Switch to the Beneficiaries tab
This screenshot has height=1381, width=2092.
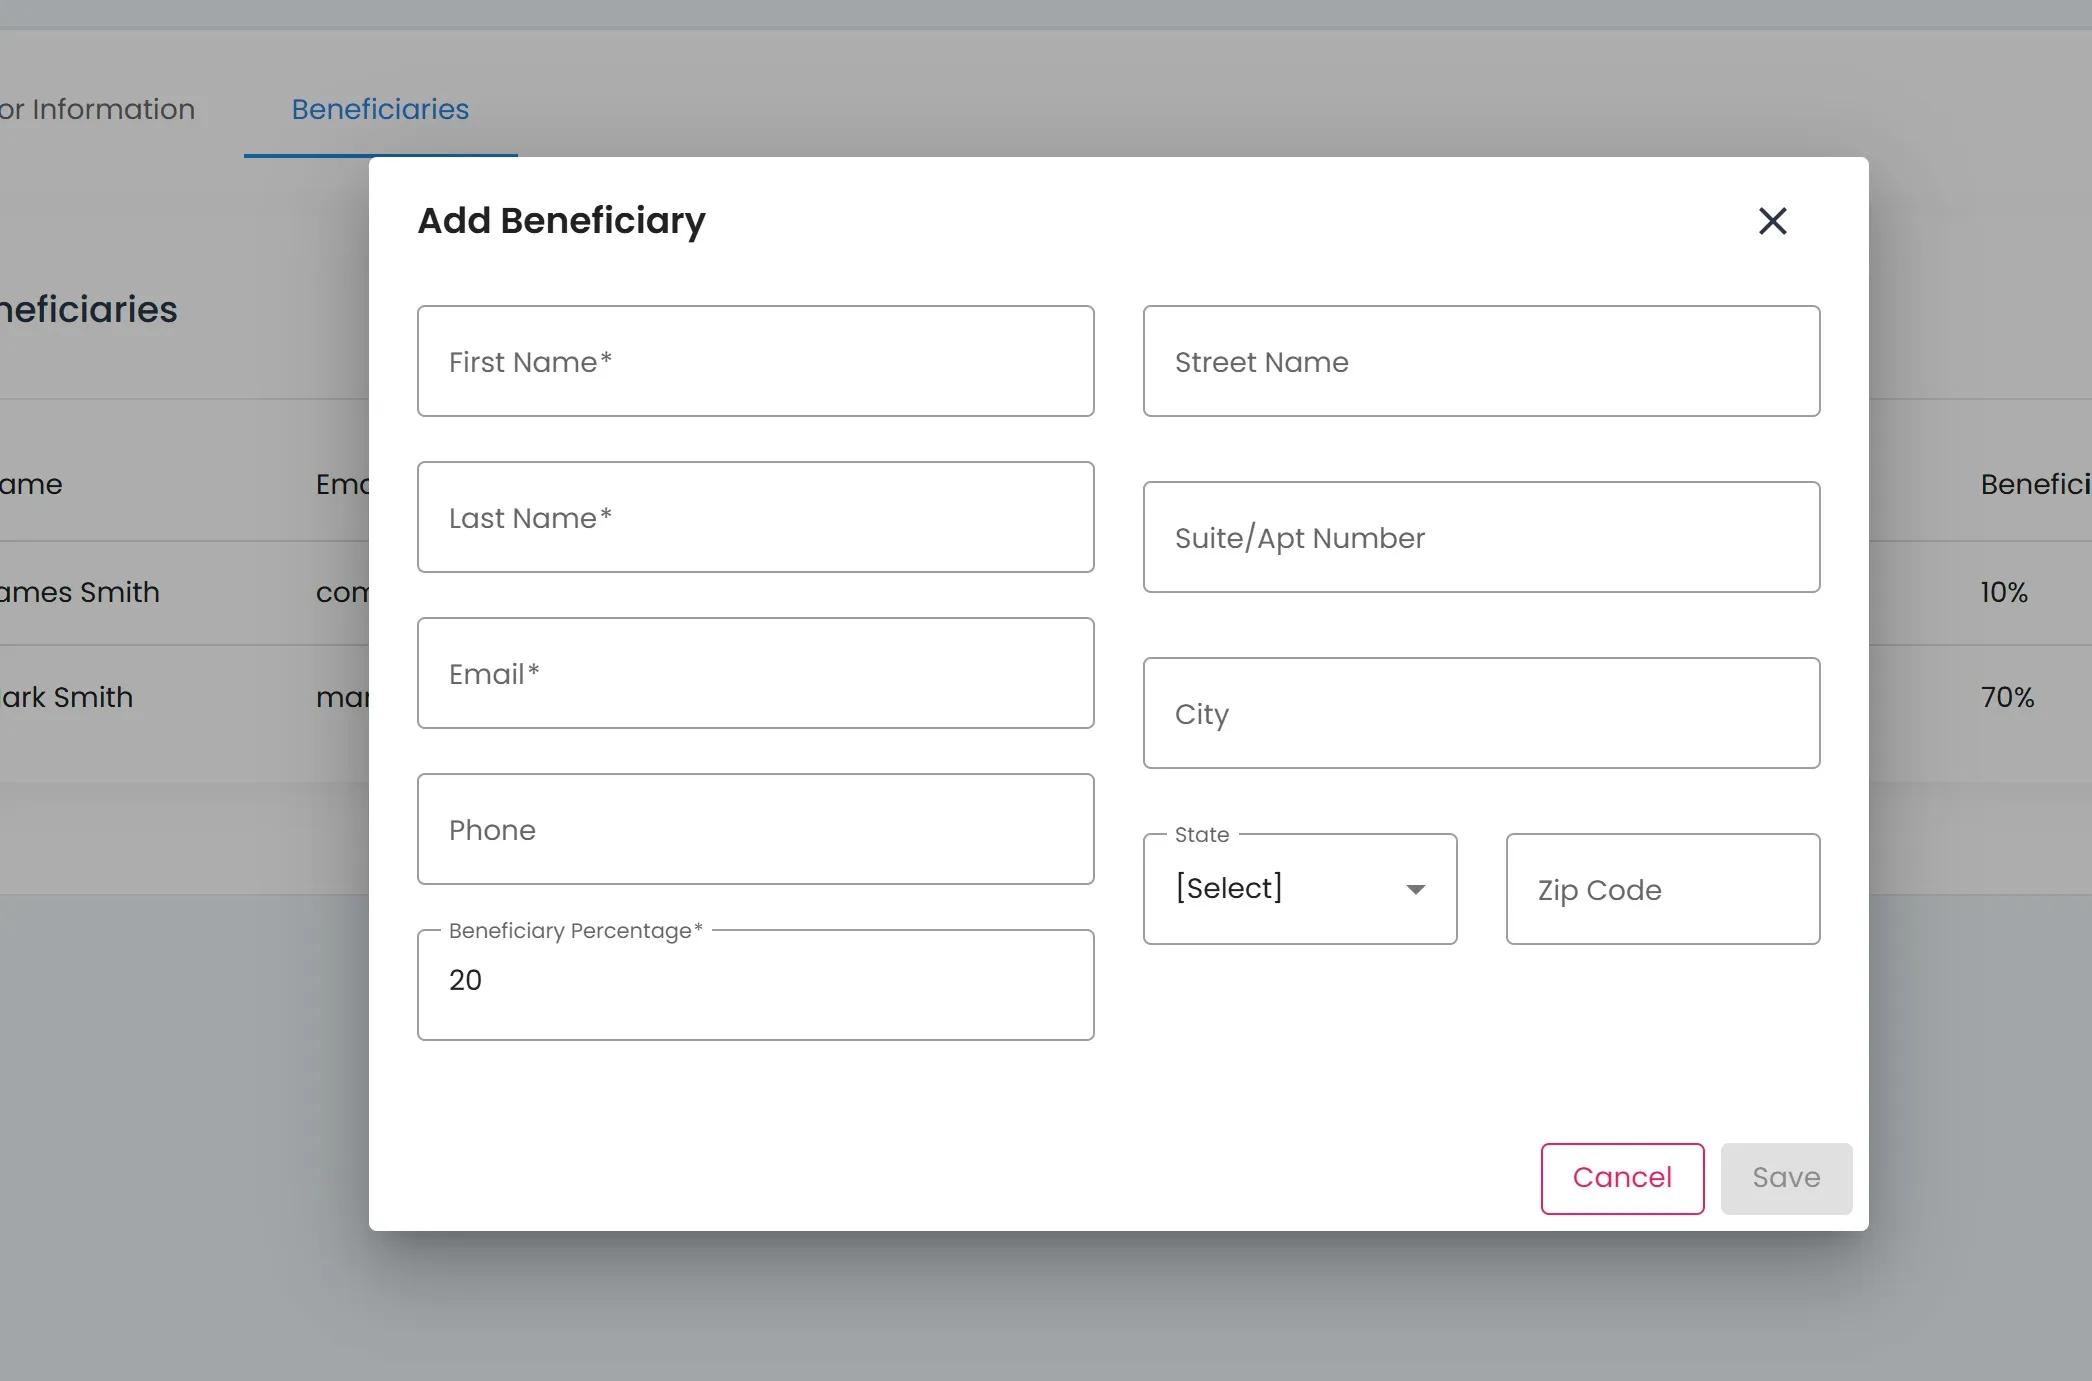tap(380, 109)
